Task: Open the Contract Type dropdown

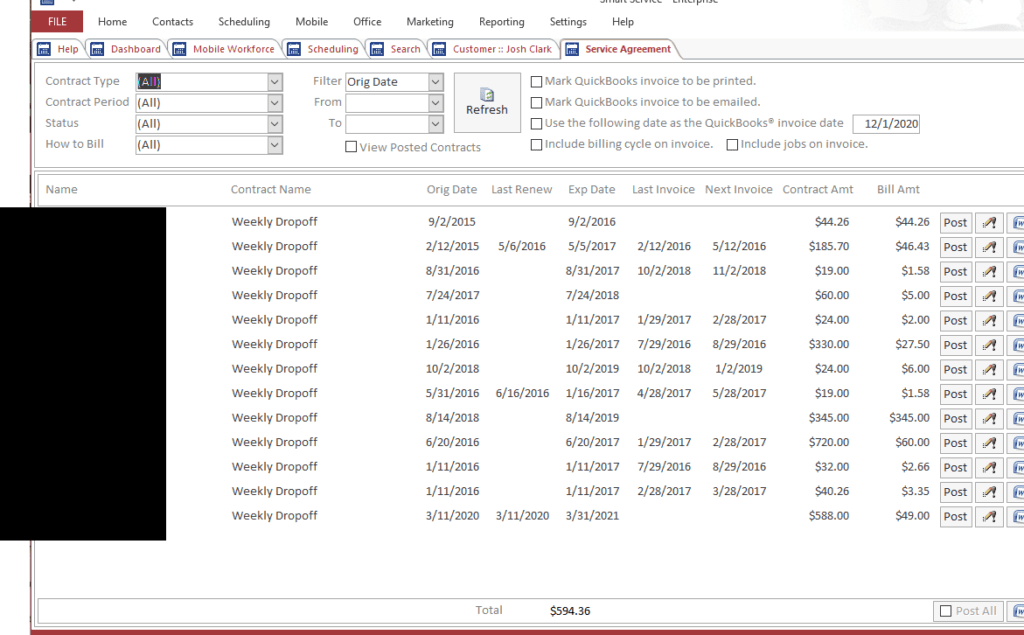Action: point(275,82)
